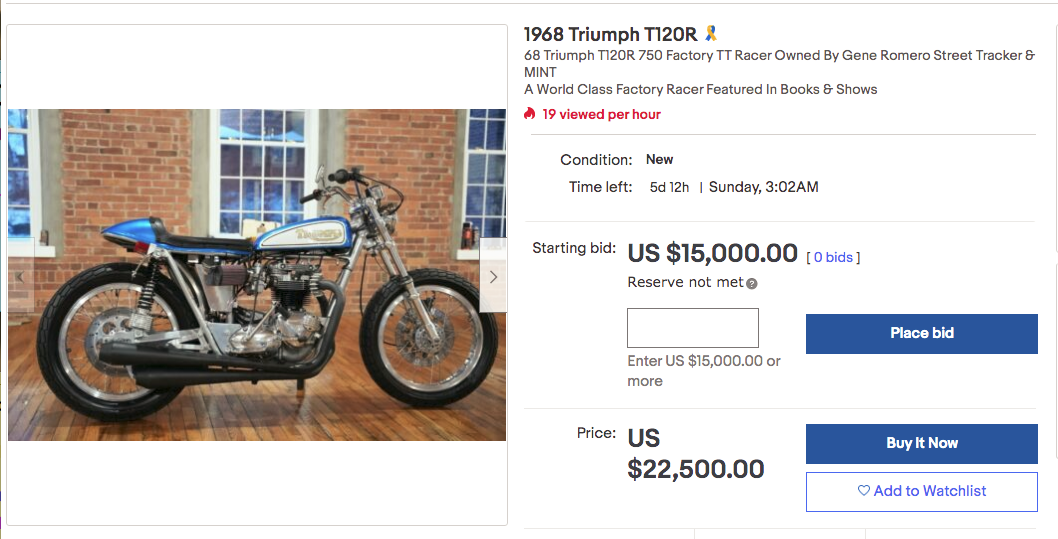This screenshot has height=539, width=1058.
Task: Click the next image arrow on the photo
Action: (493, 277)
